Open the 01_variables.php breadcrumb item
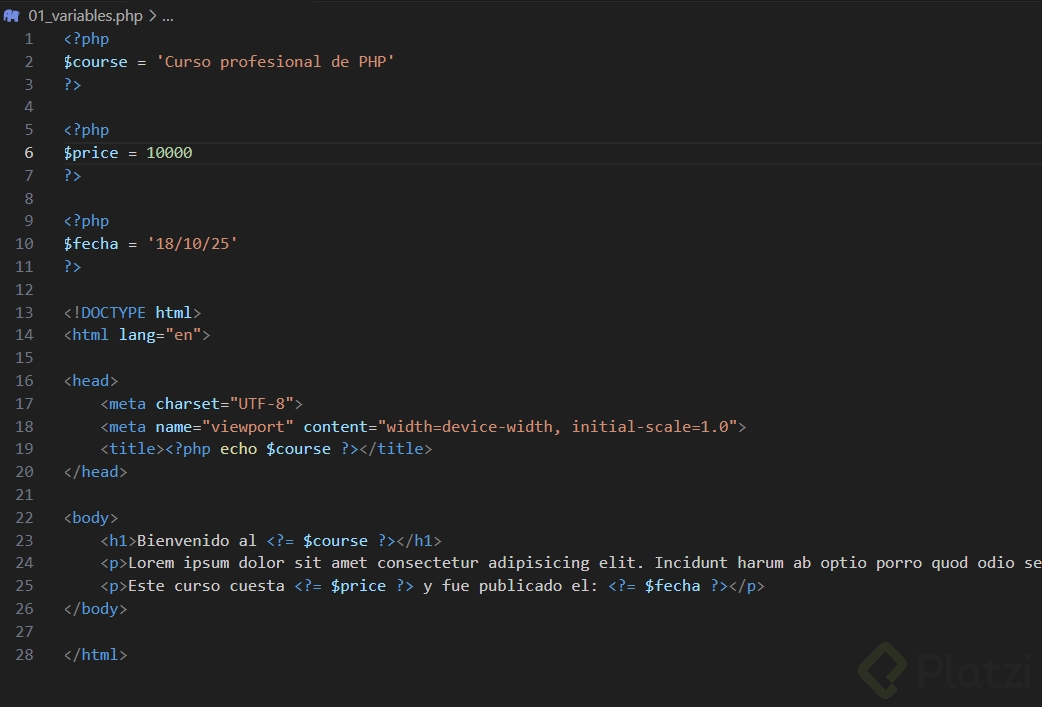 [x=85, y=16]
